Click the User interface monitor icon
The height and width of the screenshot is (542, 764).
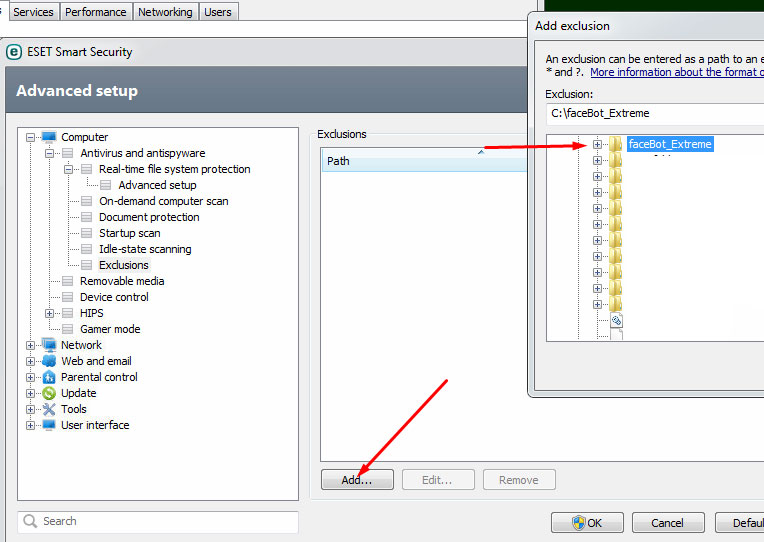(49, 425)
